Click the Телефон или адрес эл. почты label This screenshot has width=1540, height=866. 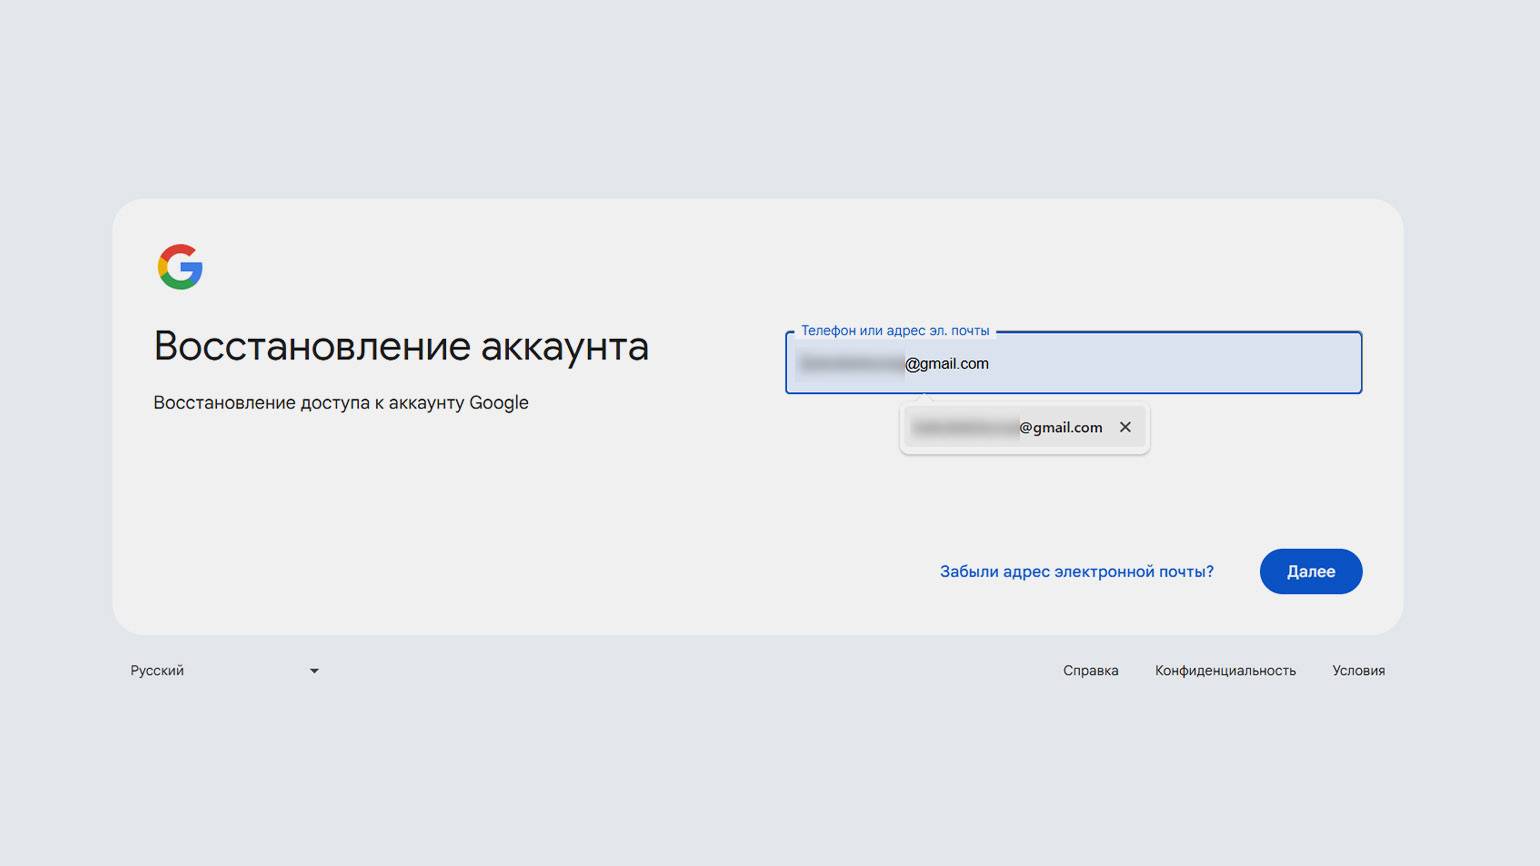895,331
